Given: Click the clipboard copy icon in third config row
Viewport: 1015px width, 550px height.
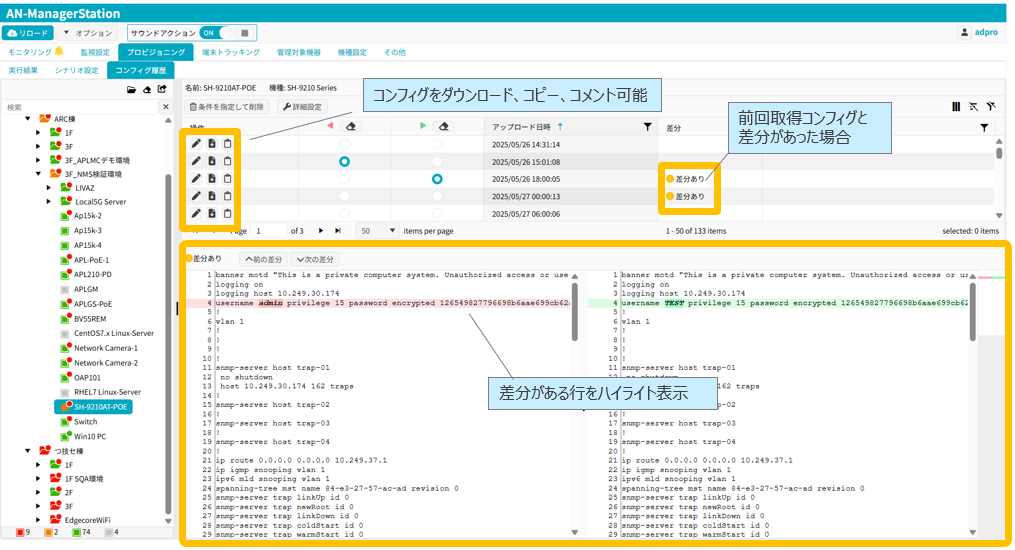Looking at the screenshot, I should pos(227,179).
